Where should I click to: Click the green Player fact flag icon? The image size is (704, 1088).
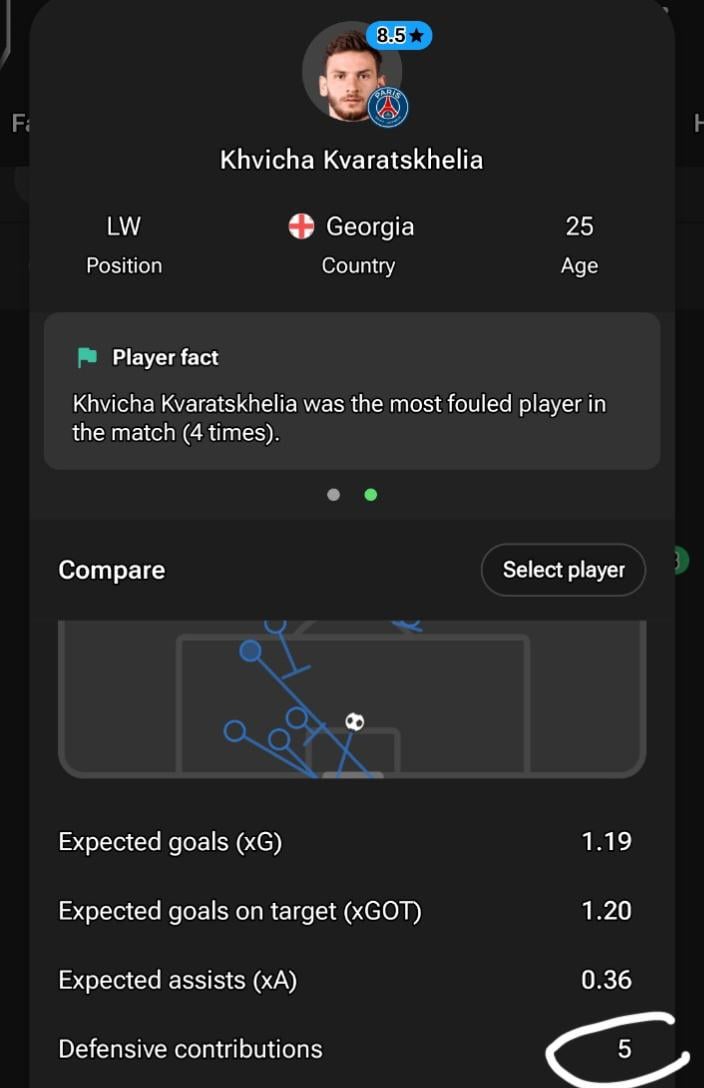[x=87, y=358]
